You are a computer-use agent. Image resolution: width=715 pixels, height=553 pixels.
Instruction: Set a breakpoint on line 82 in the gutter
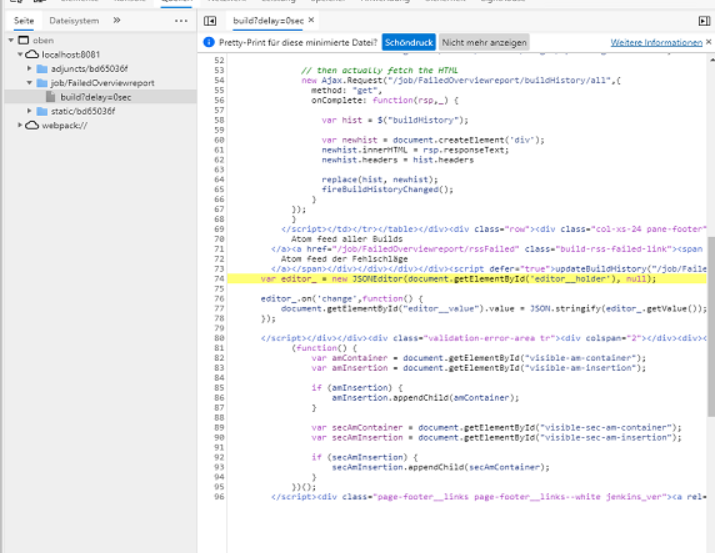click(219, 358)
